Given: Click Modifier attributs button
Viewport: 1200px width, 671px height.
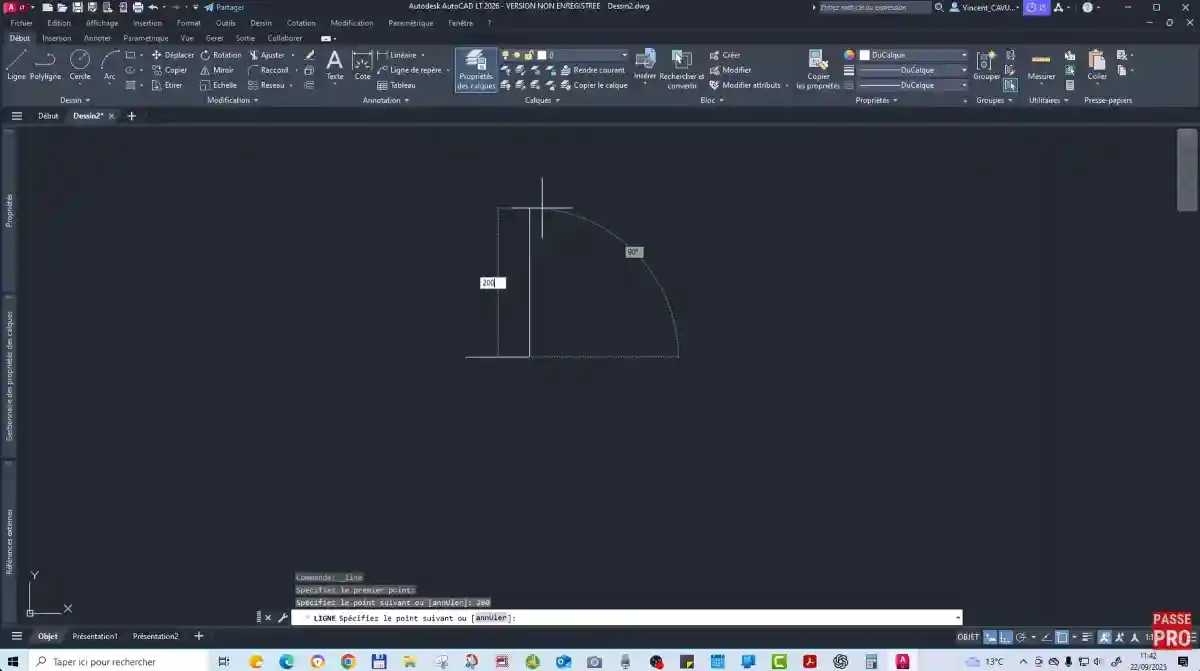Looking at the screenshot, I should (744, 85).
